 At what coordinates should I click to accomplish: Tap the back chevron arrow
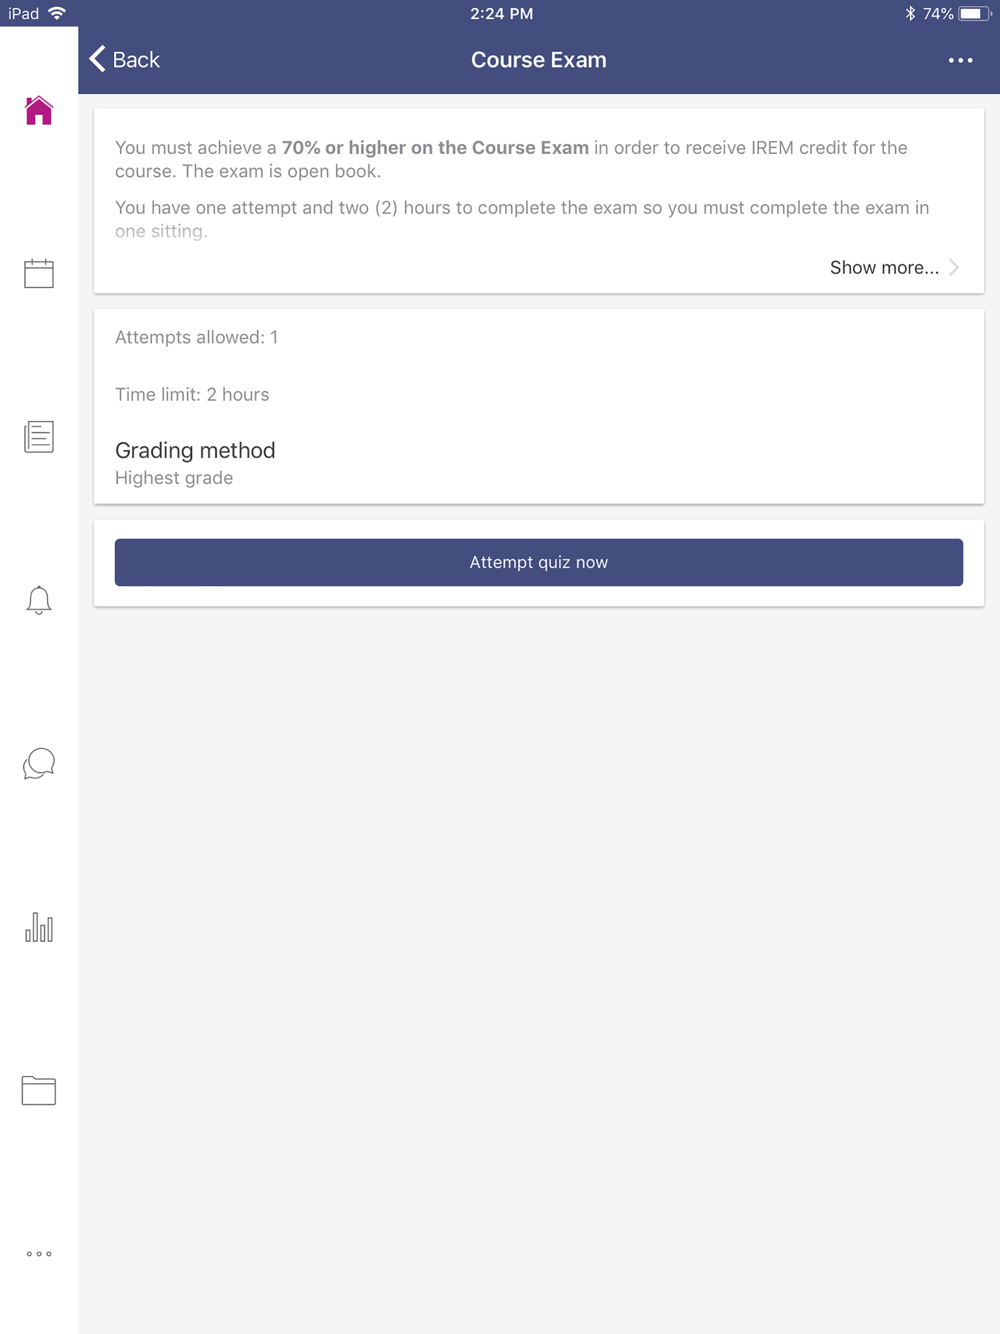[x=97, y=60]
